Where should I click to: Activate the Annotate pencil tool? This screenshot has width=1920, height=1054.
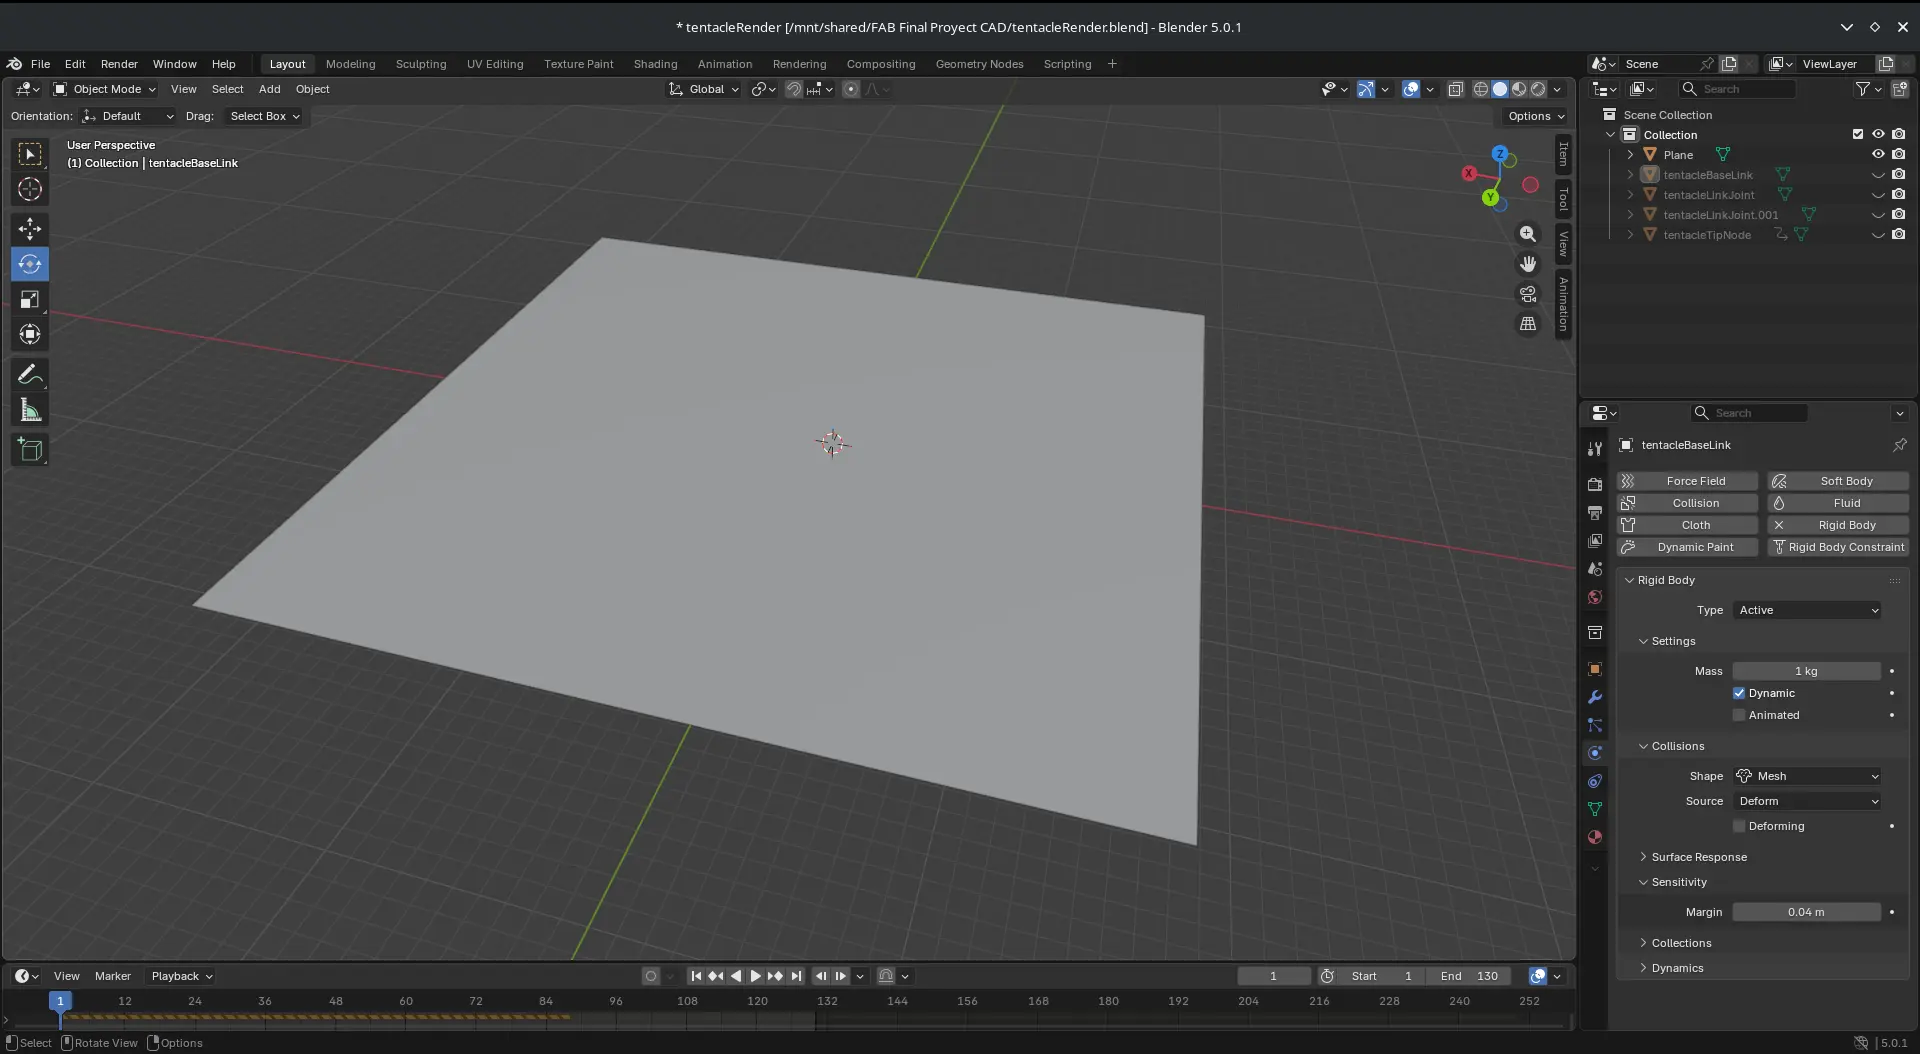tap(30, 375)
